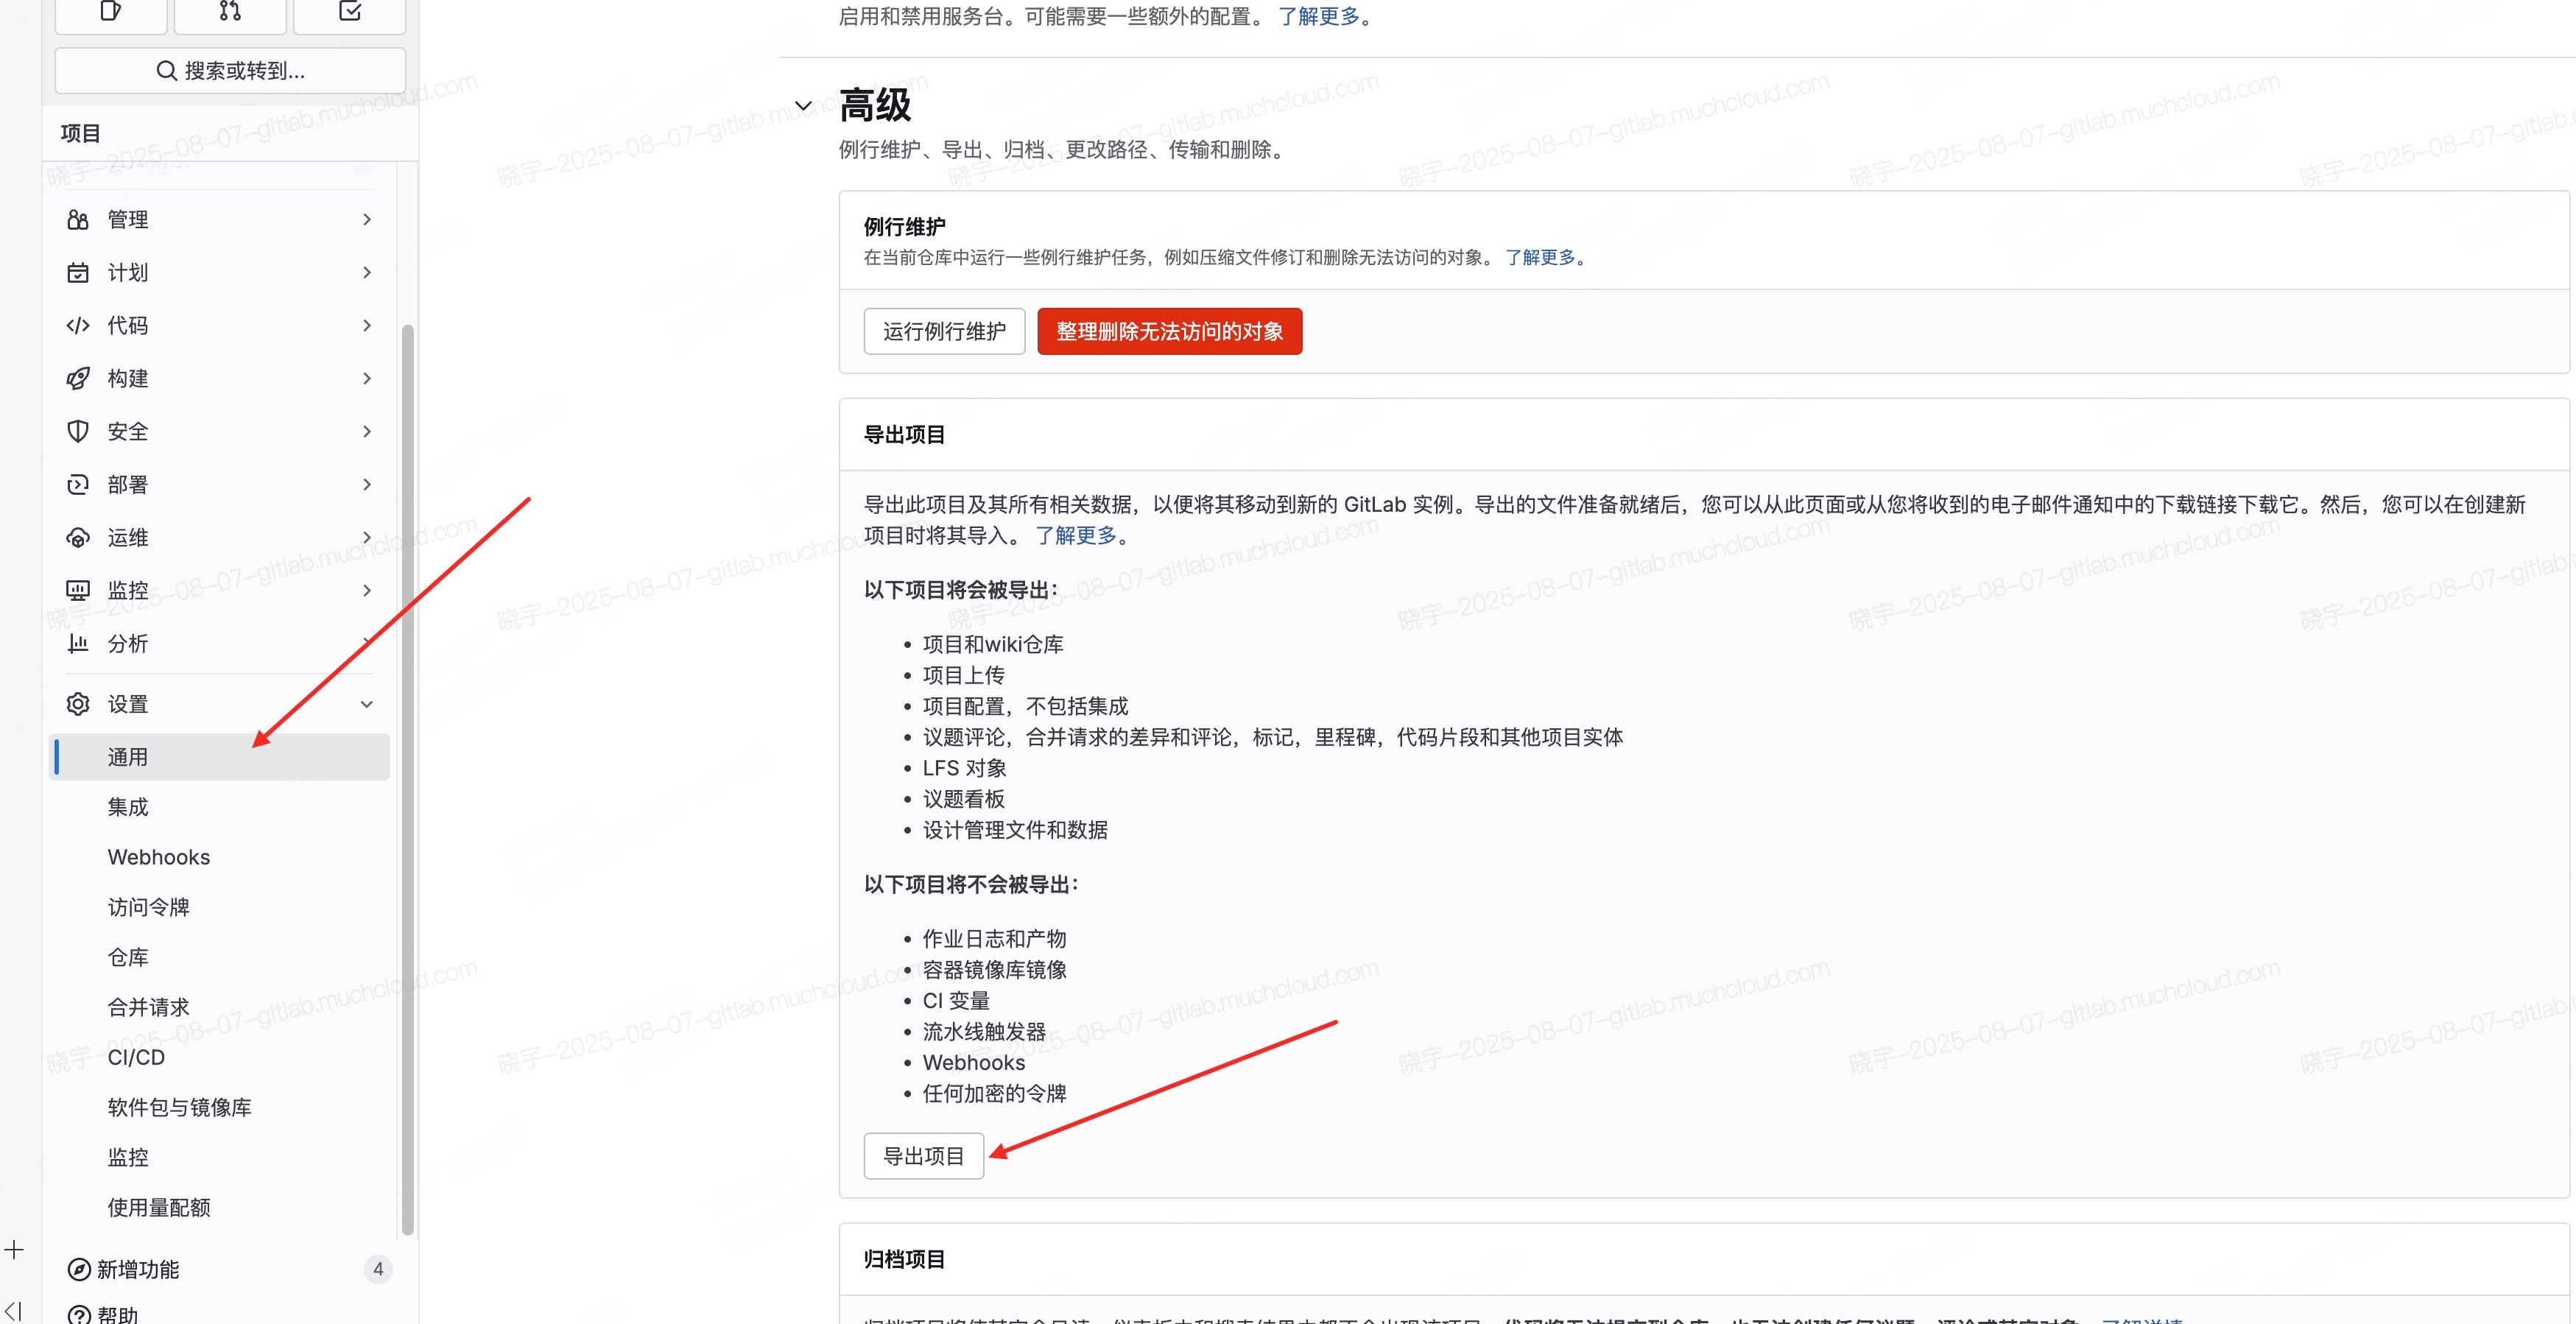Click the 安全 shield menu

click(128, 431)
